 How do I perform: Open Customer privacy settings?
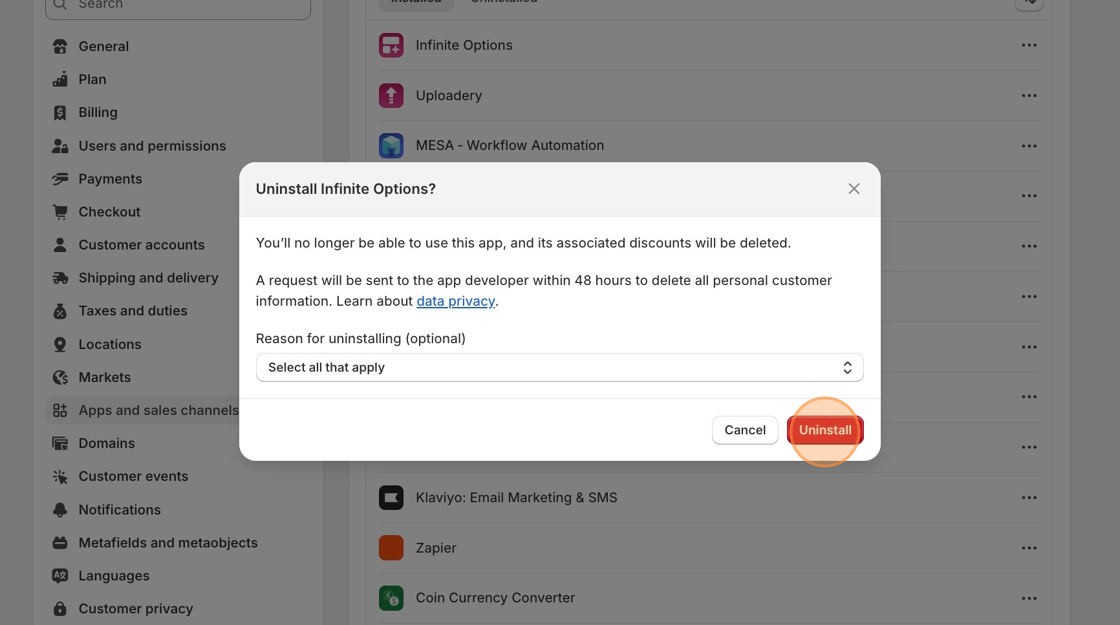pos(135,608)
